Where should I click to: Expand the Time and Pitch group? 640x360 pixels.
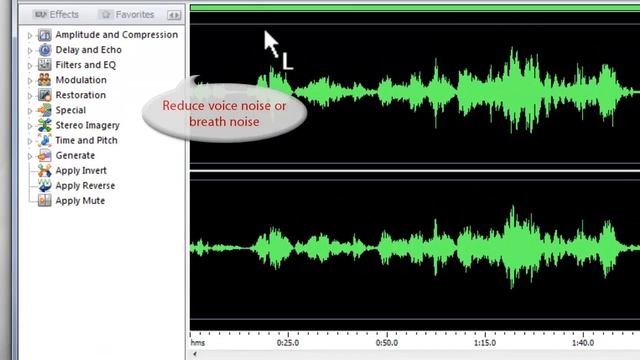pos(30,141)
